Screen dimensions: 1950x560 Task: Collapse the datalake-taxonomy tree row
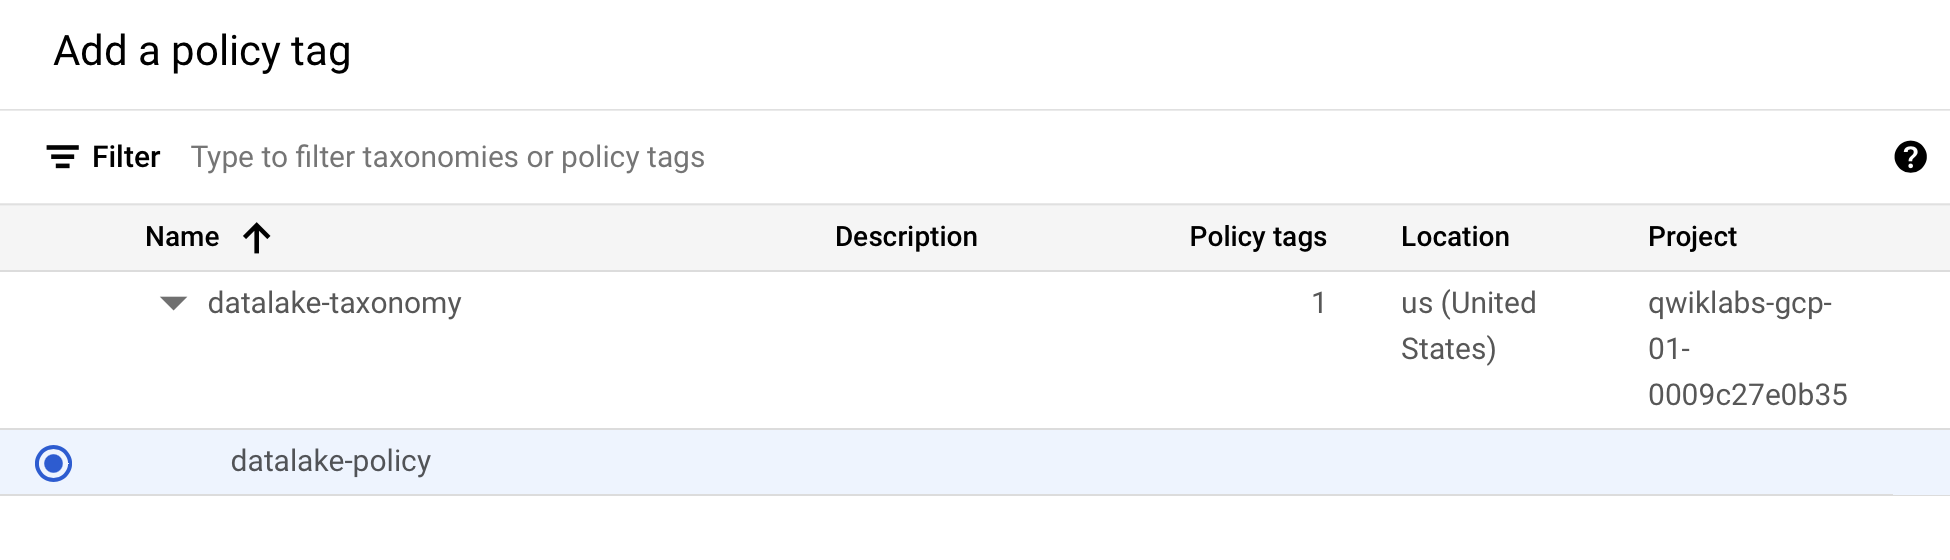tap(174, 303)
